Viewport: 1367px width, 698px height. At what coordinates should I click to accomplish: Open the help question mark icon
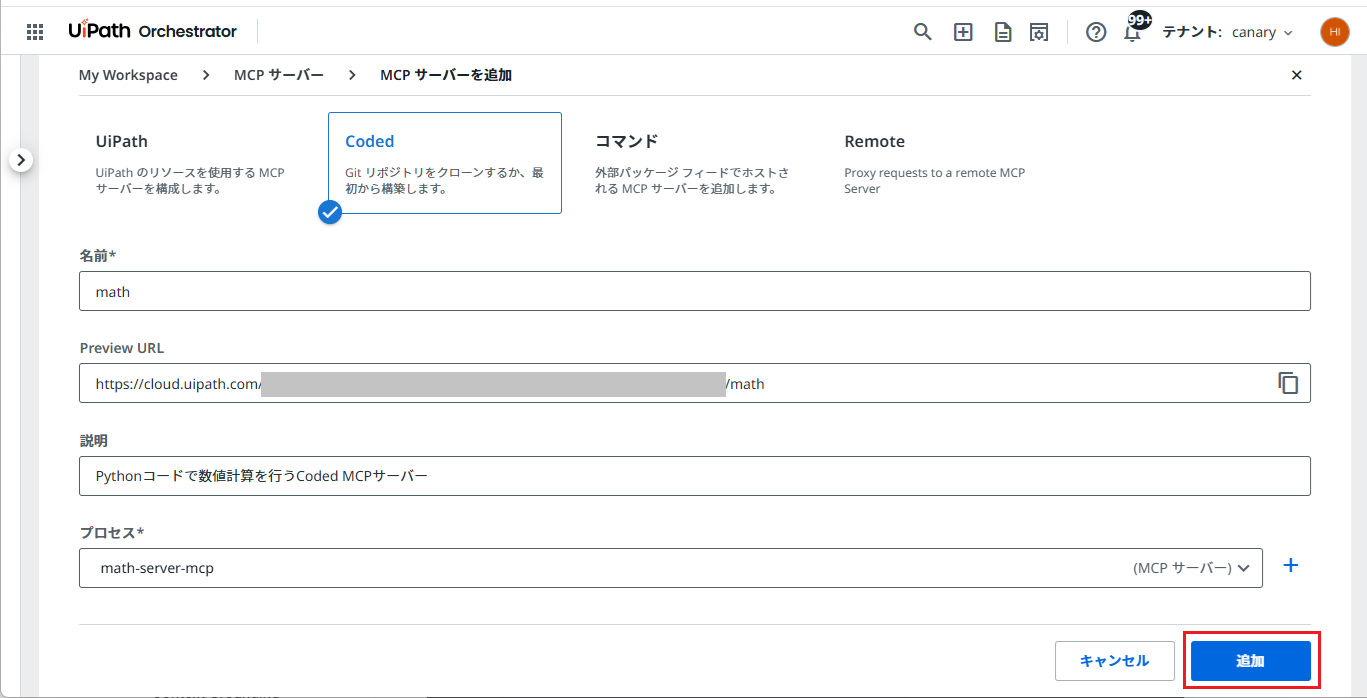[1096, 32]
